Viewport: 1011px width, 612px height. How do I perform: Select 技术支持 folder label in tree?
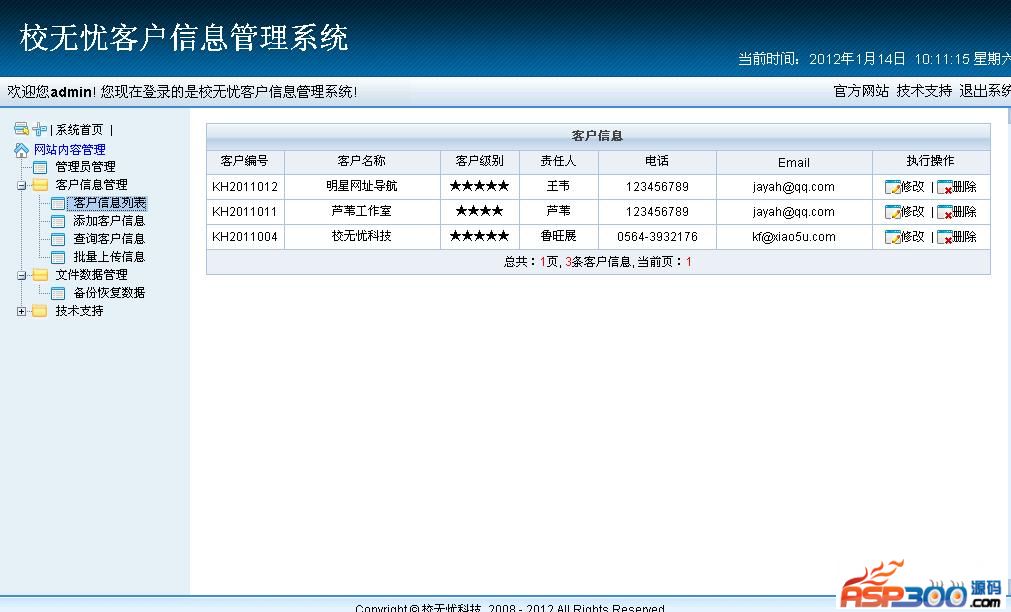click(x=79, y=311)
